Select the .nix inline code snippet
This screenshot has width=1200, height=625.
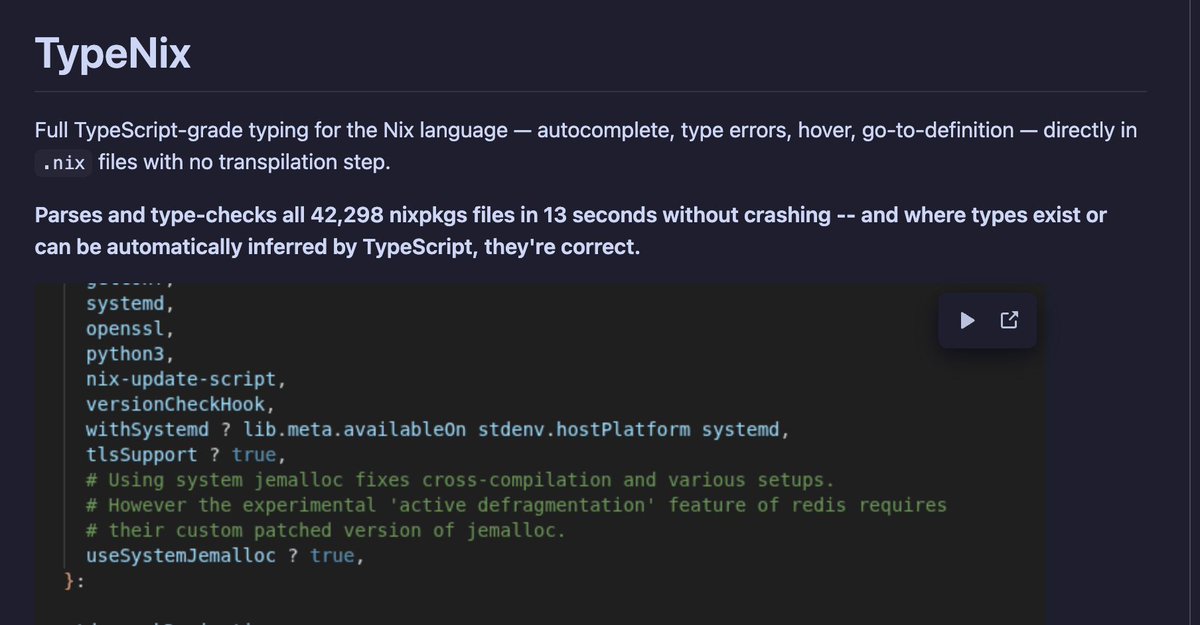pyautogui.click(x=62, y=162)
